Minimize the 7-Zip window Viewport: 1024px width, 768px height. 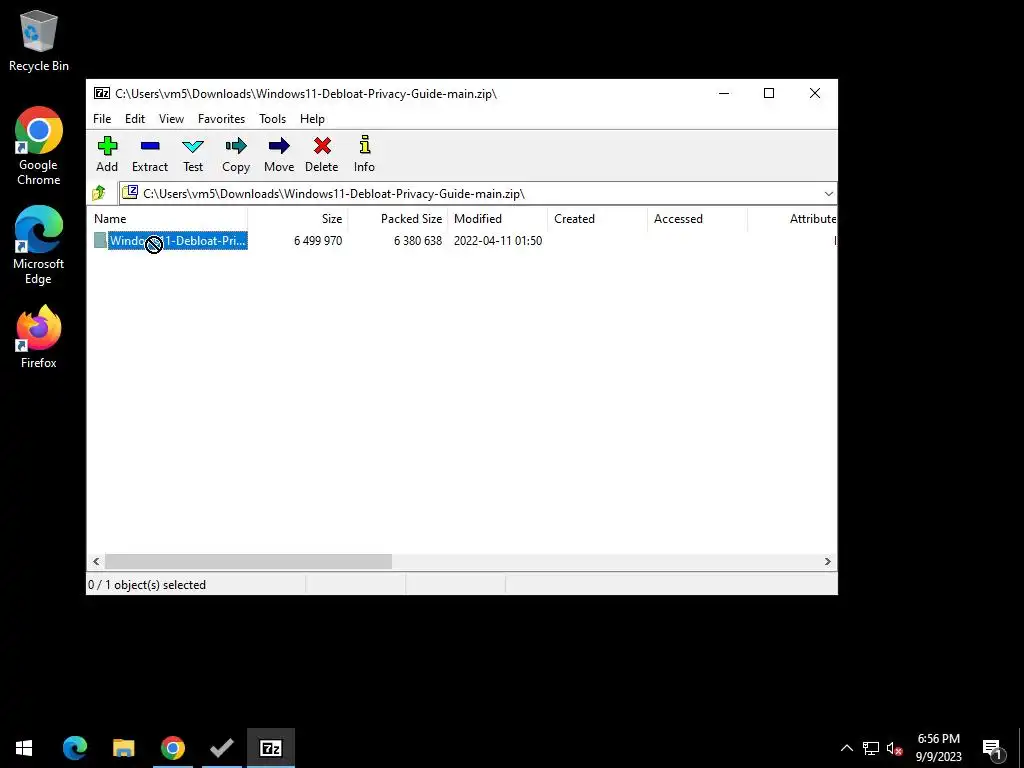coord(724,93)
